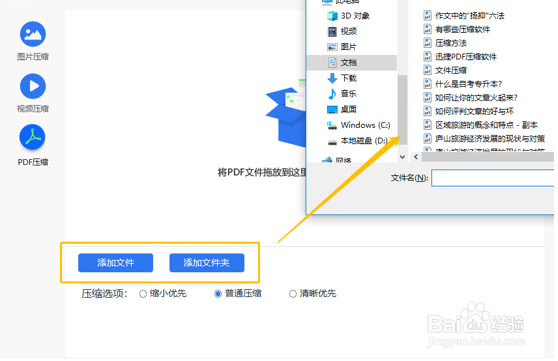Screen dimensions: 558x361
Task: Click the Windows (C:) drive icon
Action: point(332,125)
